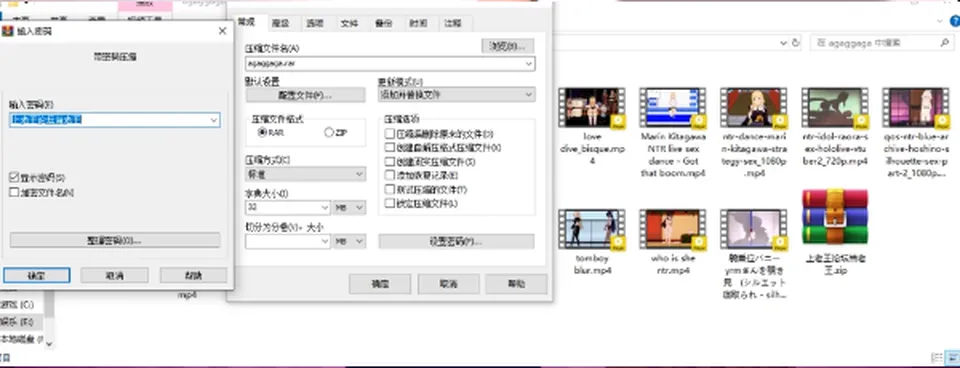Click navigation pane scrollbar down arrow
960x368 pixels.
pos(49,344)
